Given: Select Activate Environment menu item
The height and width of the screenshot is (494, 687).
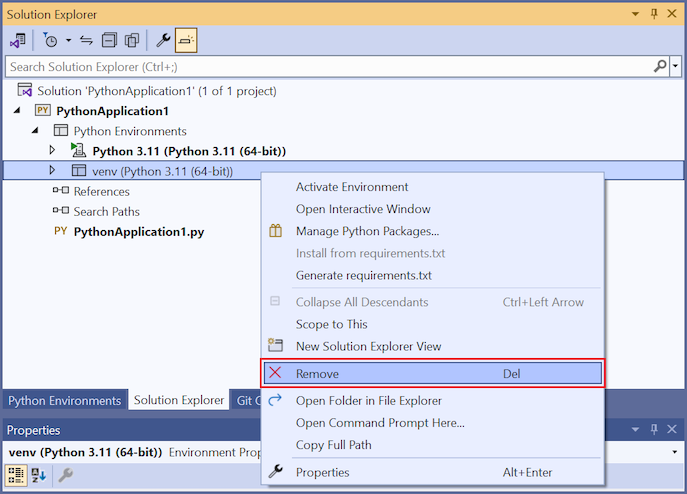Looking at the screenshot, I should (352, 187).
